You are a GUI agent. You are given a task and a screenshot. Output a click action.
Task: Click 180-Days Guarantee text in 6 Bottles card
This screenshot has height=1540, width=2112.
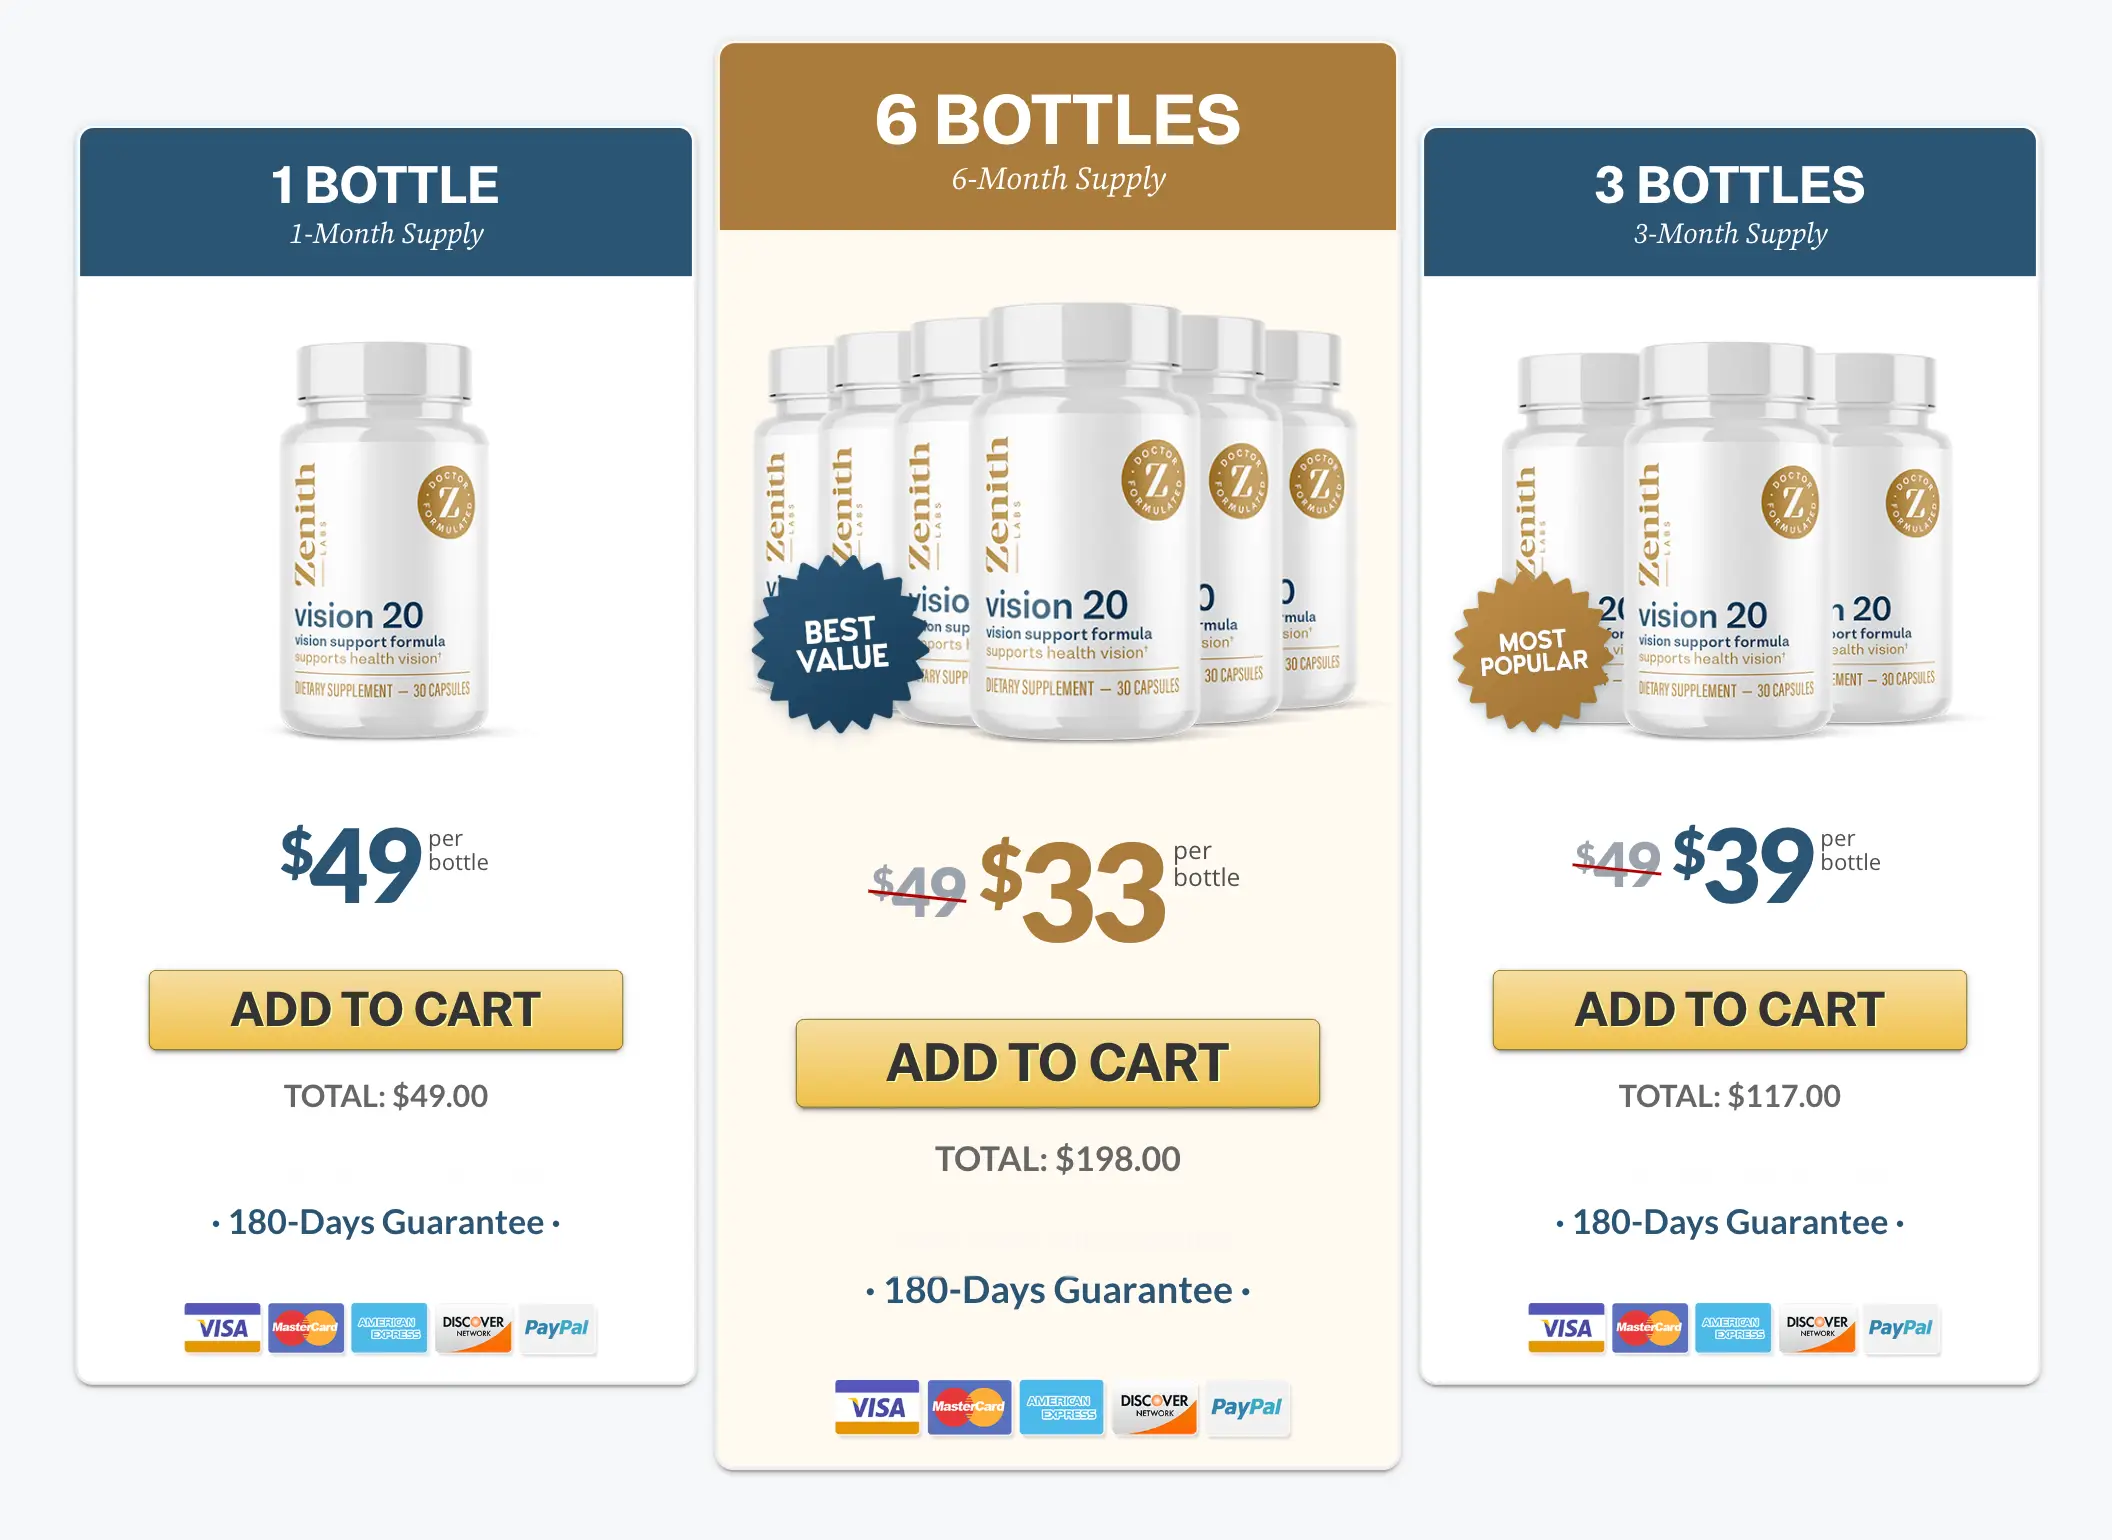(x=1057, y=1290)
